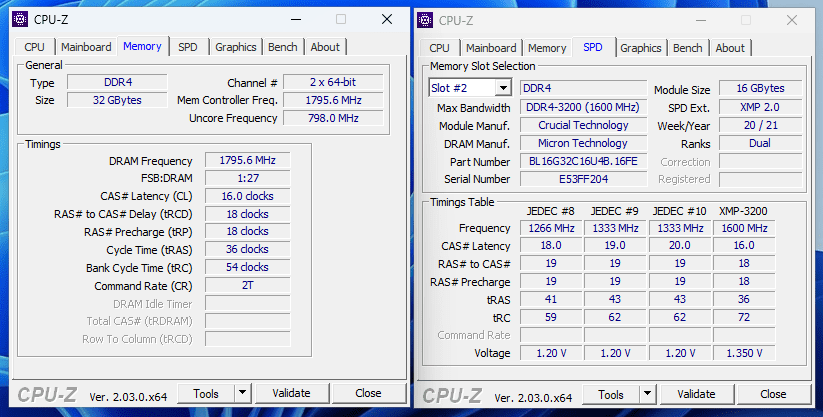Open Graphics tab in left CPU-Z window
Image resolution: width=823 pixels, height=417 pixels.
236,47
